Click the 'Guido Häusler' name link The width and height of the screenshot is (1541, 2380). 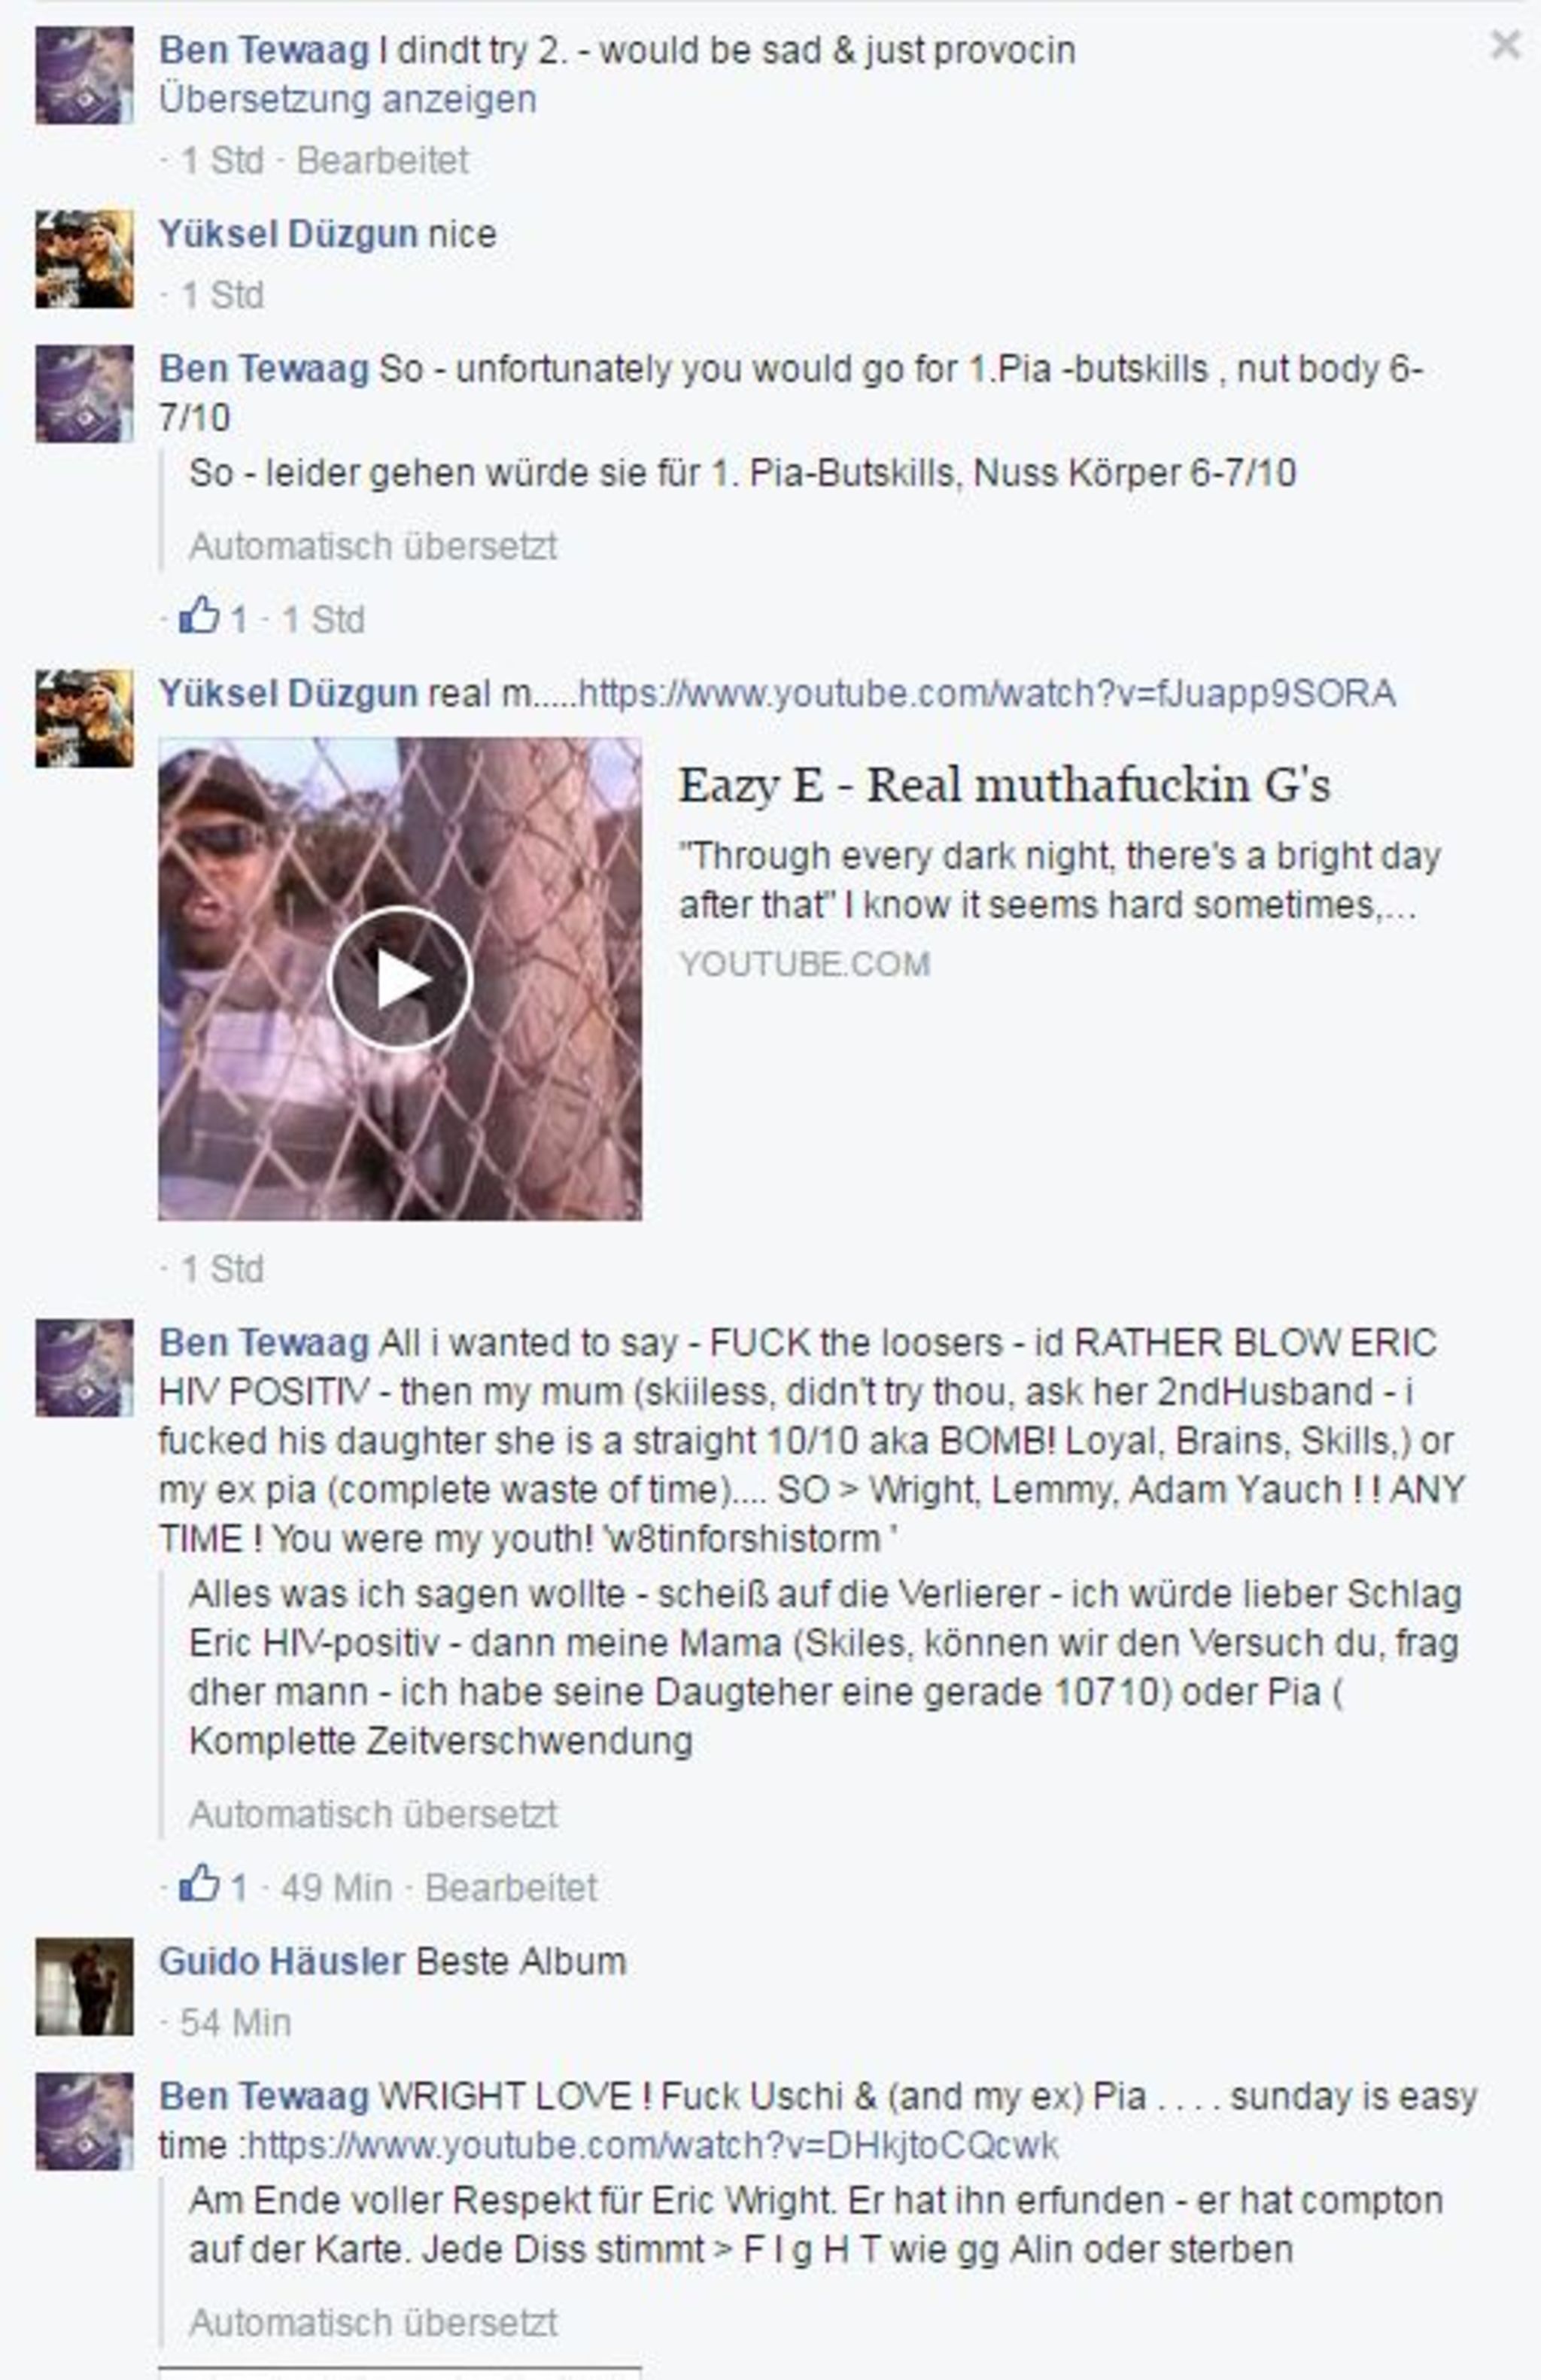point(281,1962)
